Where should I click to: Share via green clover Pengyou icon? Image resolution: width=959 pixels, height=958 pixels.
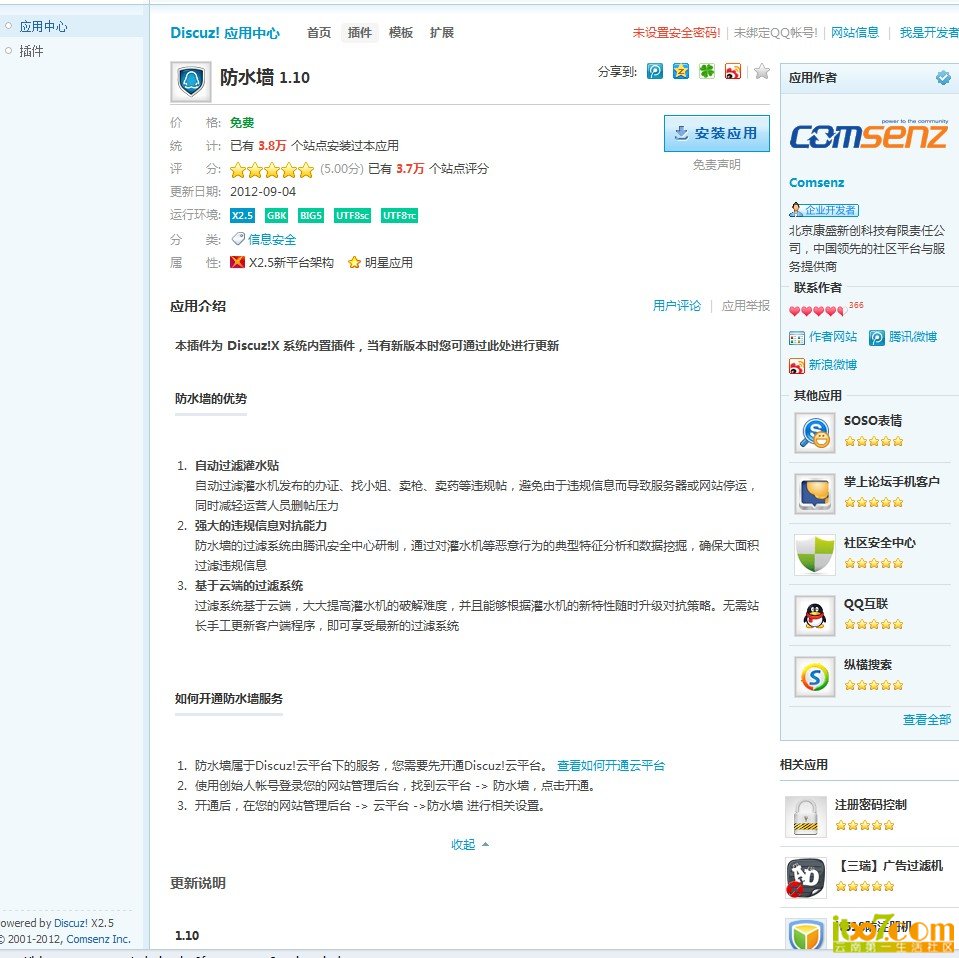[x=706, y=72]
